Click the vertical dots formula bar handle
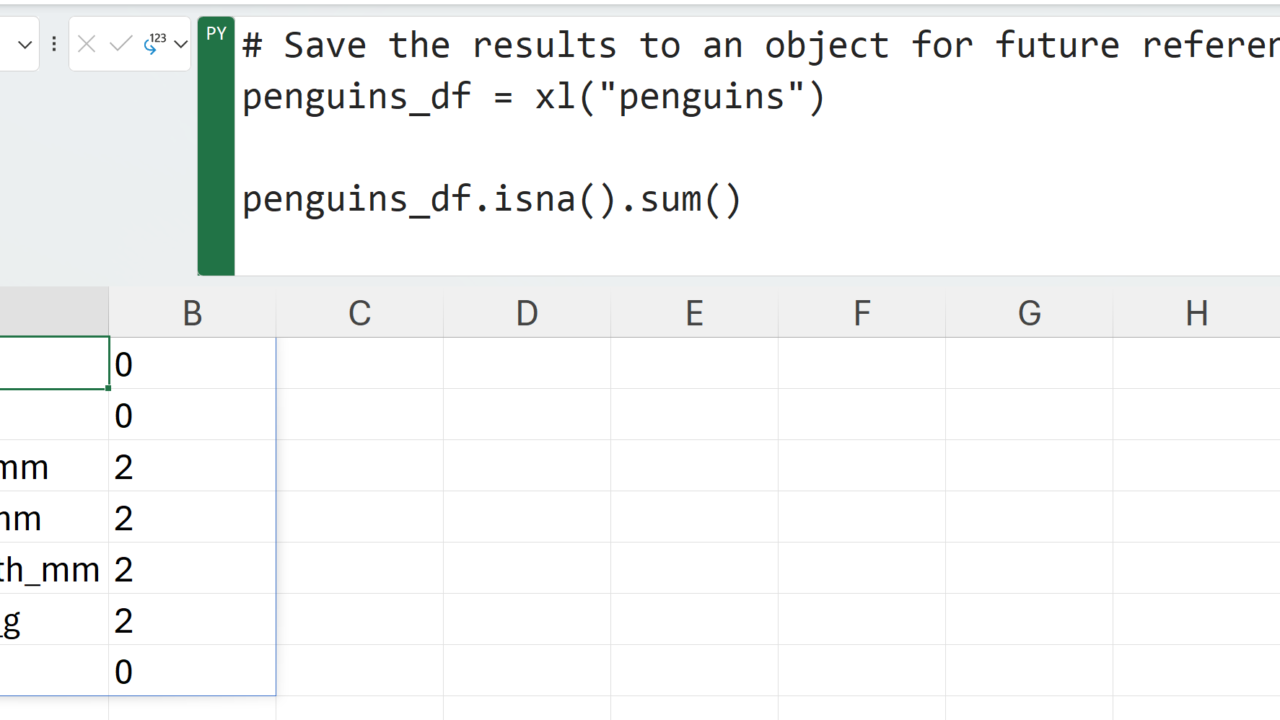 point(54,44)
